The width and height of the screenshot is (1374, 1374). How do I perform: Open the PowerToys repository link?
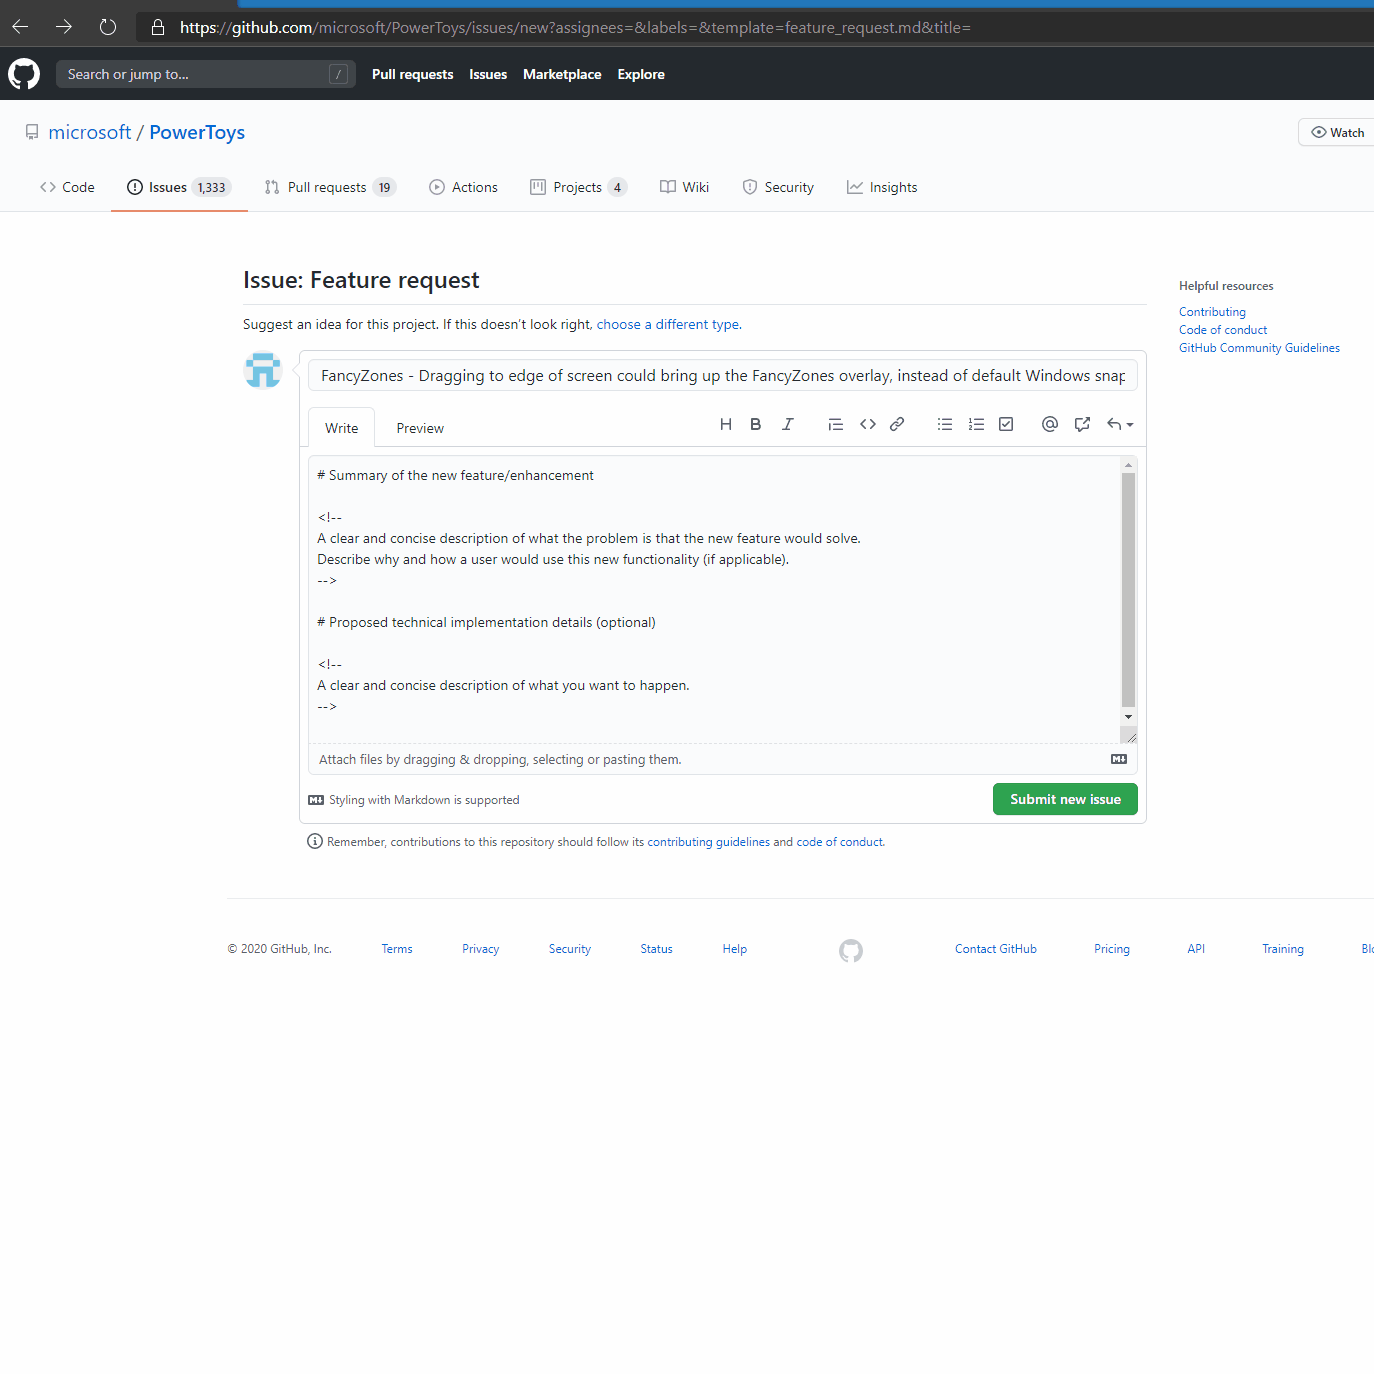pyautogui.click(x=197, y=132)
